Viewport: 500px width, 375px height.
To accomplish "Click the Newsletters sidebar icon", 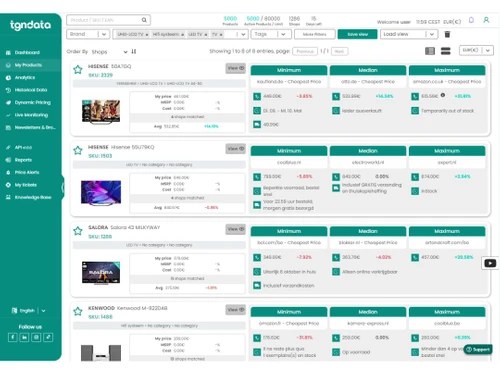I will (8, 127).
